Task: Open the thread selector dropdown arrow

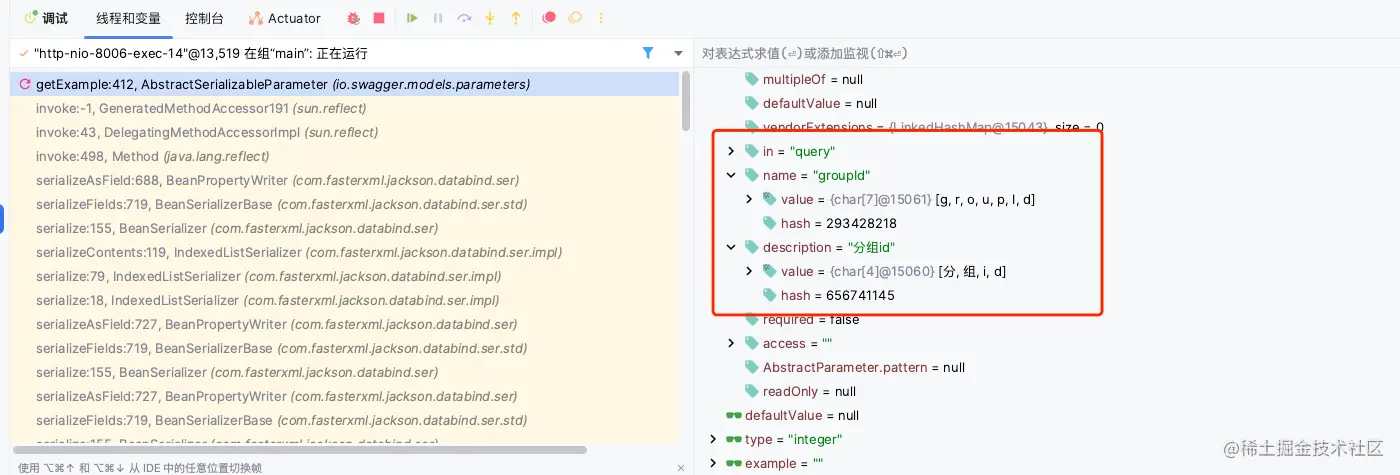Action: pyautogui.click(x=678, y=53)
